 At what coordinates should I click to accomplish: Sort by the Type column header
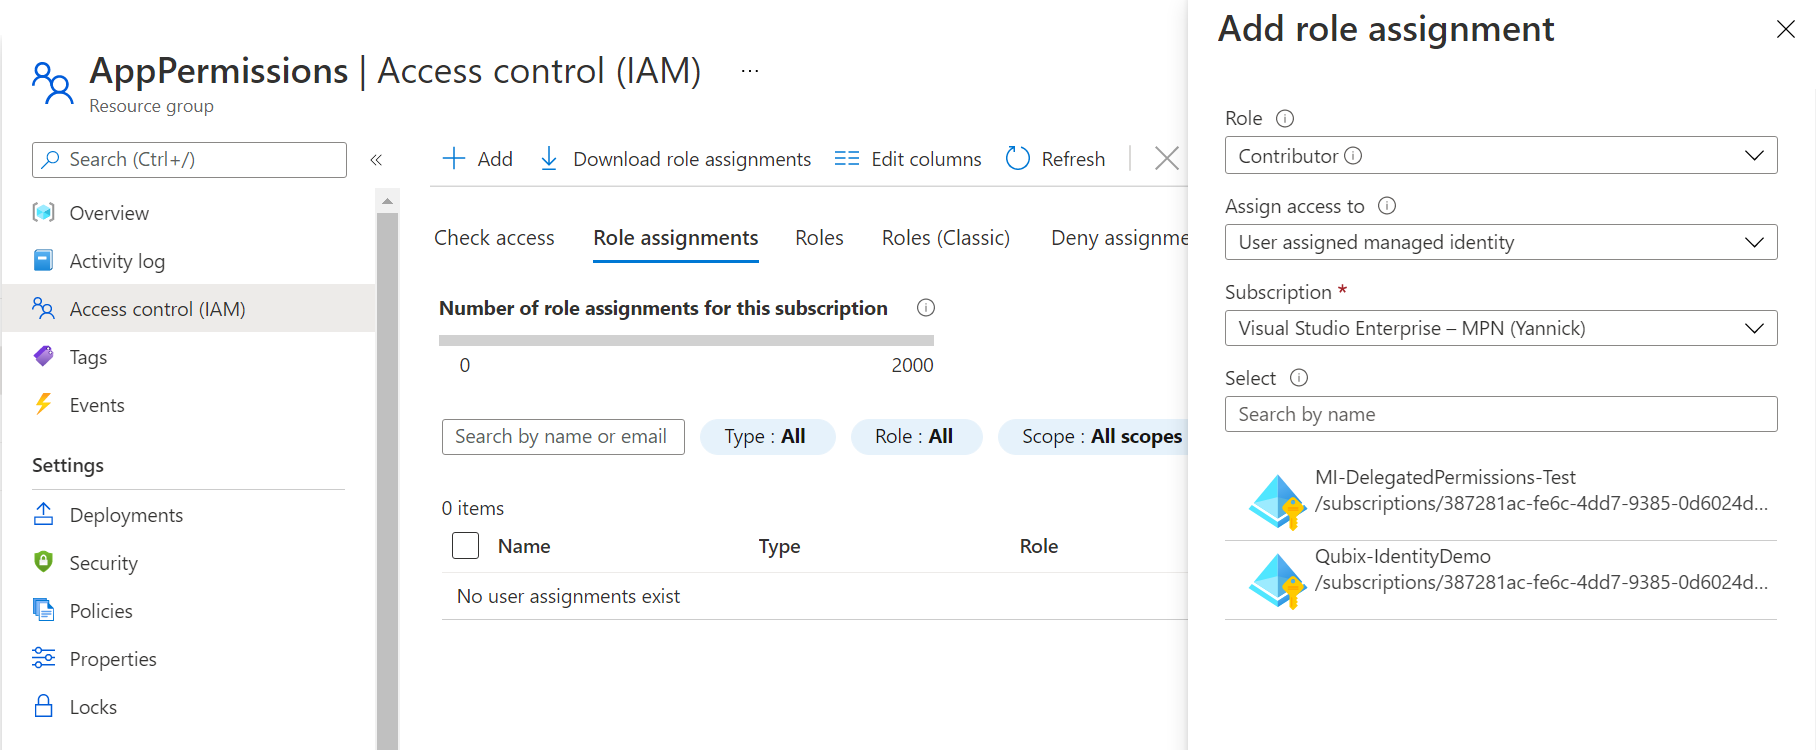[x=779, y=546]
